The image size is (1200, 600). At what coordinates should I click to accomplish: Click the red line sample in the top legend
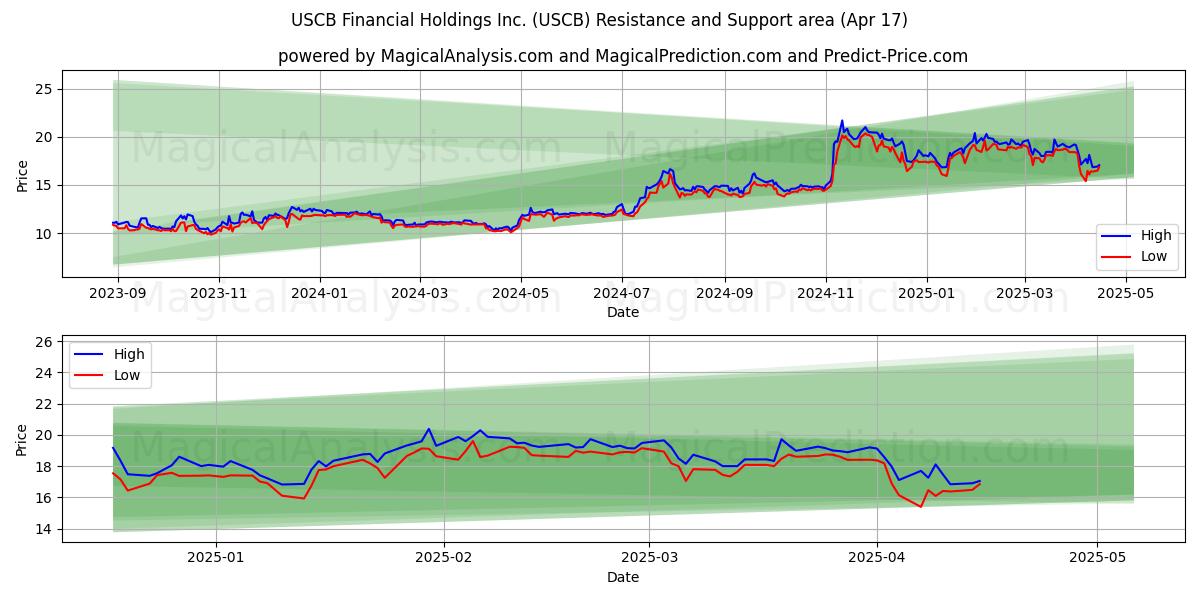[x=1117, y=258]
